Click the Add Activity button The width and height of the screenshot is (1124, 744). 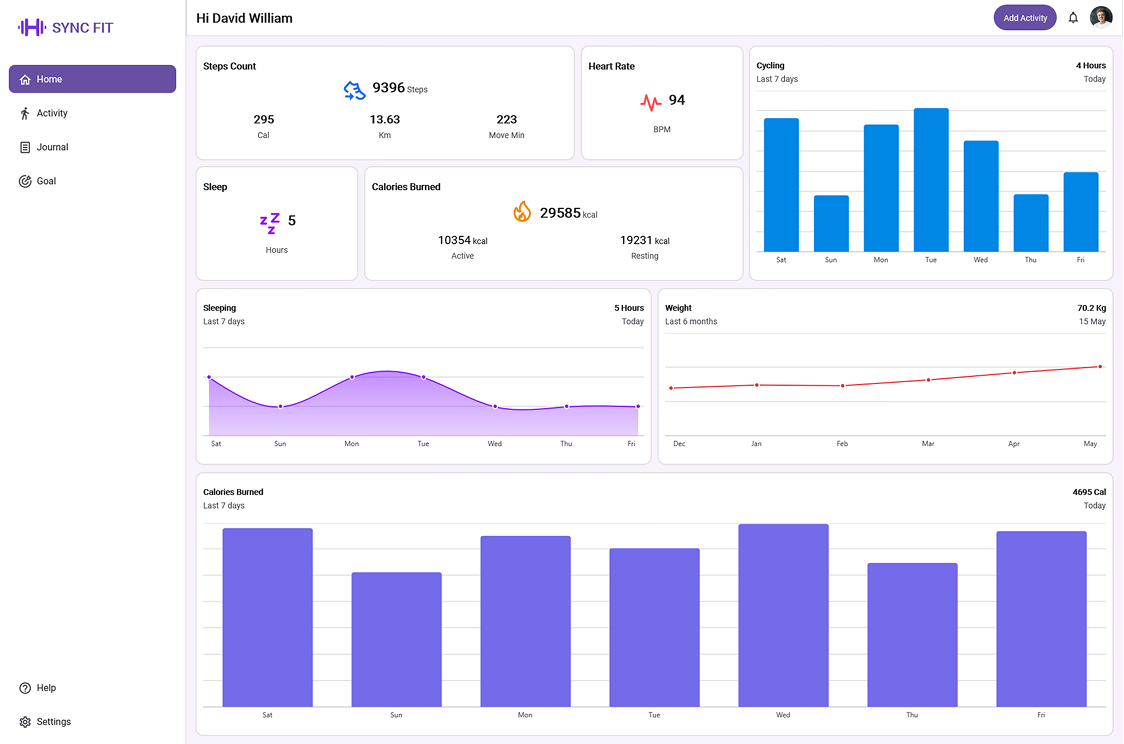coord(1024,18)
